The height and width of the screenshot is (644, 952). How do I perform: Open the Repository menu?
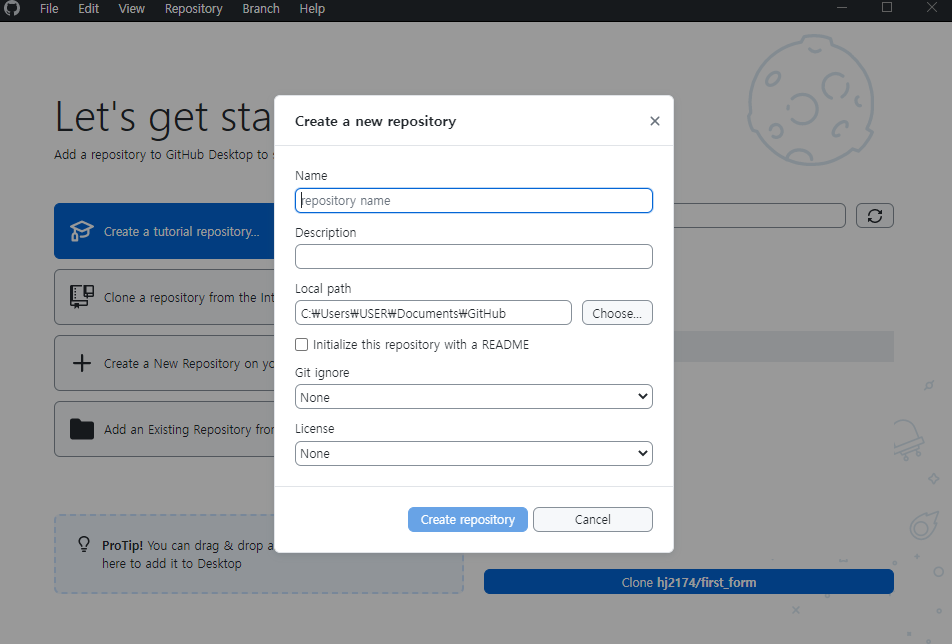194,8
